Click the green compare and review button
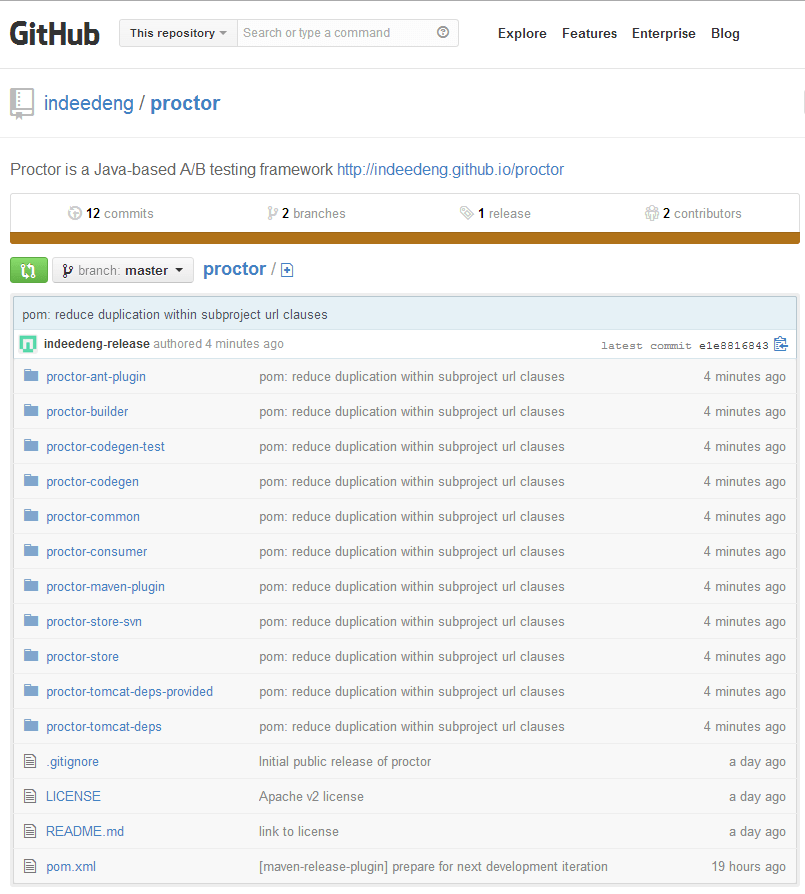This screenshot has height=894, width=805. (28, 270)
